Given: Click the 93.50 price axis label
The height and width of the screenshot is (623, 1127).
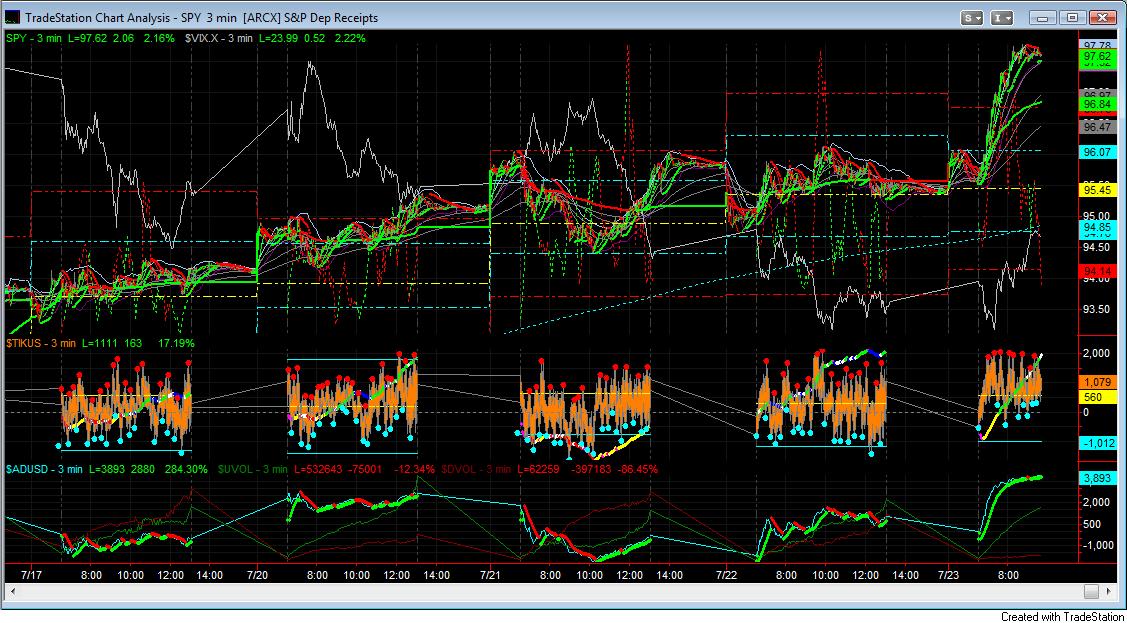Looking at the screenshot, I should click(1099, 310).
